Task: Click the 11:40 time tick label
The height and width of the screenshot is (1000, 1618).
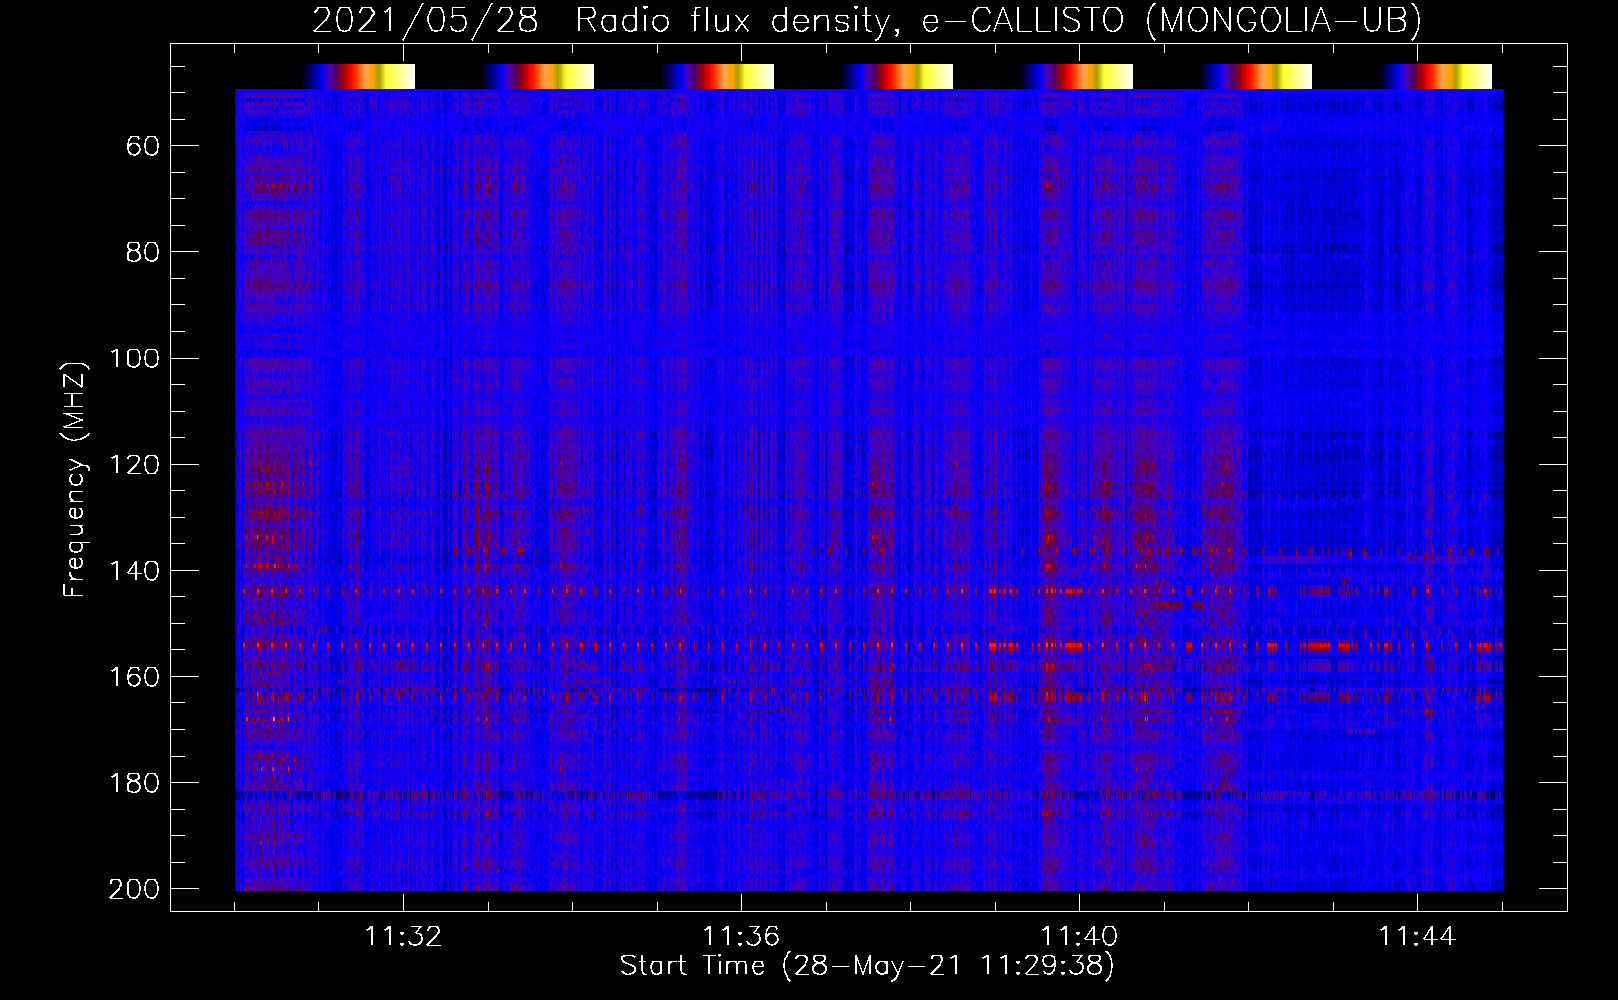Action: pyautogui.click(x=1079, y=937)
